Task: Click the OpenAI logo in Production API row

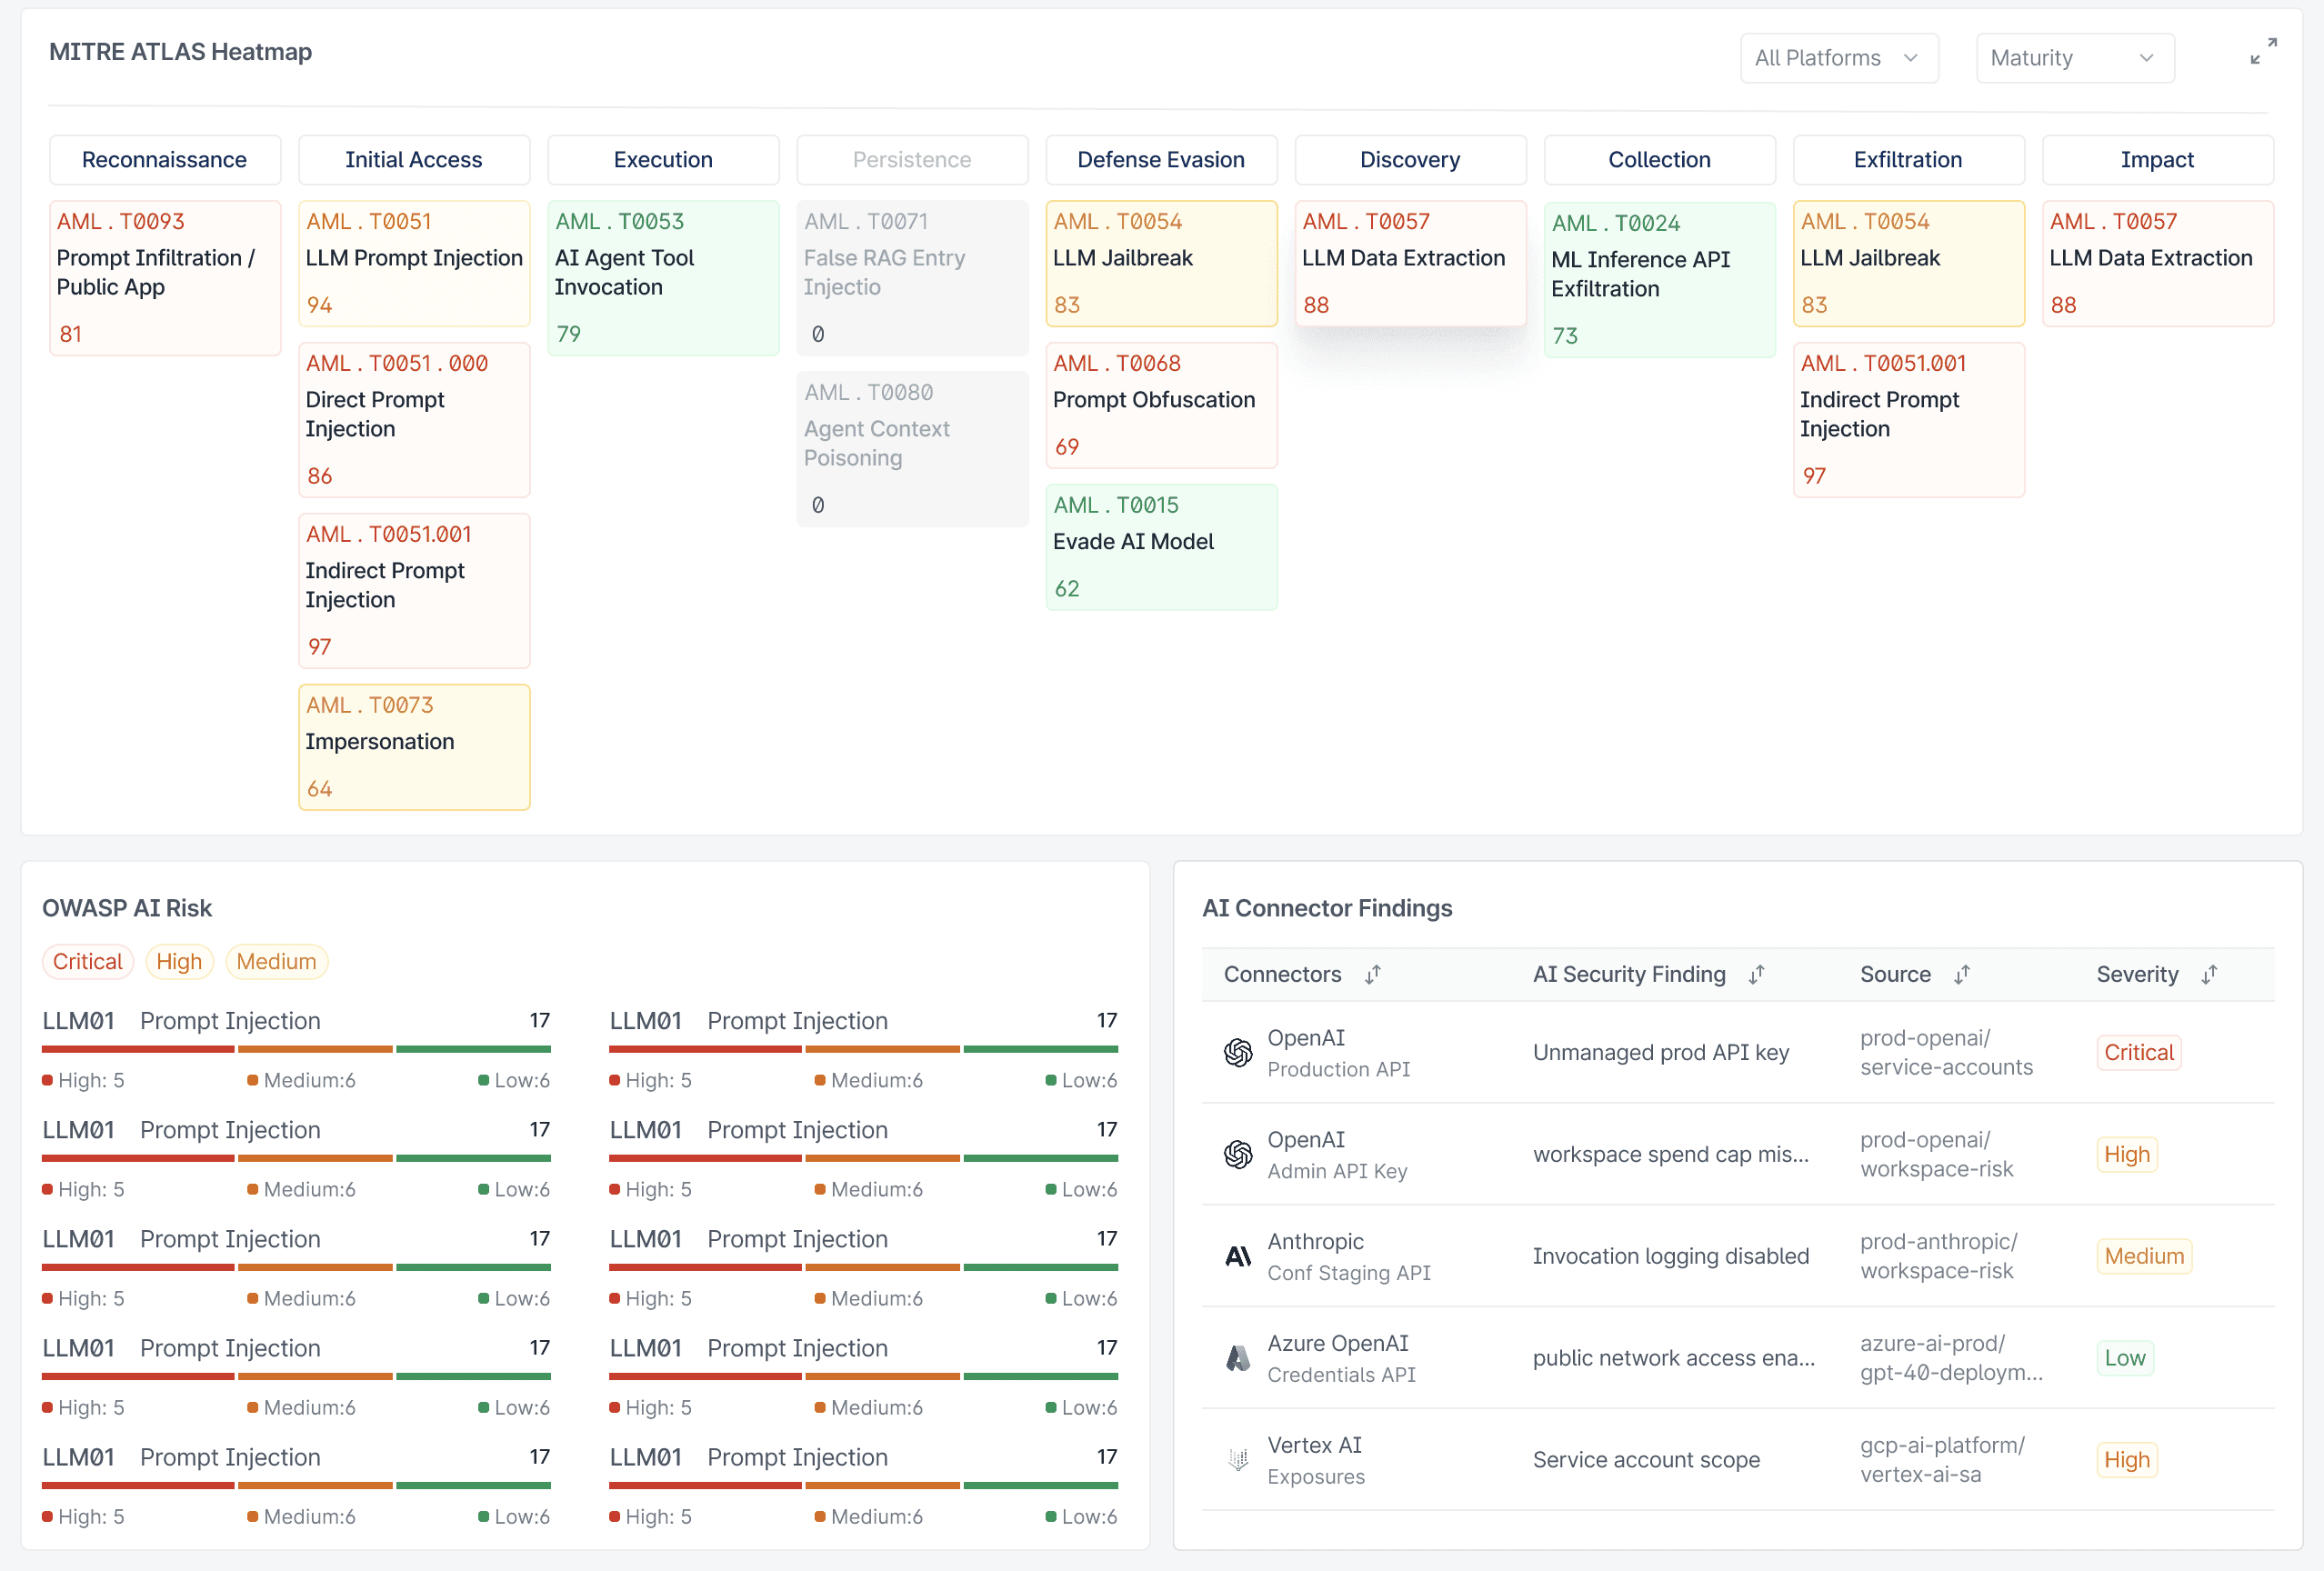Action: click(1238, 1052)
